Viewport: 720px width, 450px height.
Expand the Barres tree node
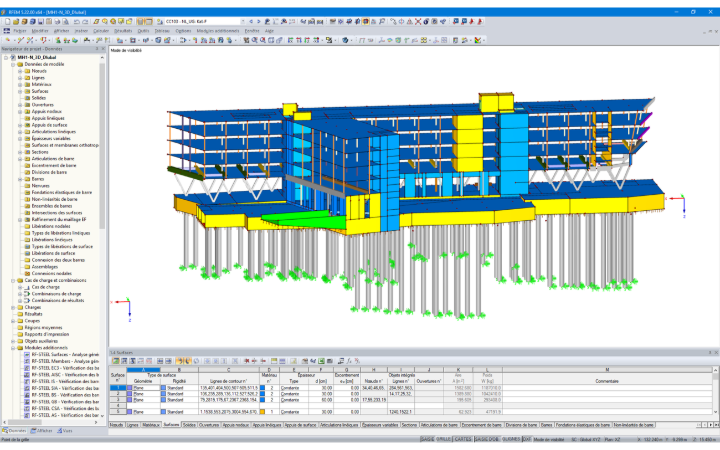(20, 179)
